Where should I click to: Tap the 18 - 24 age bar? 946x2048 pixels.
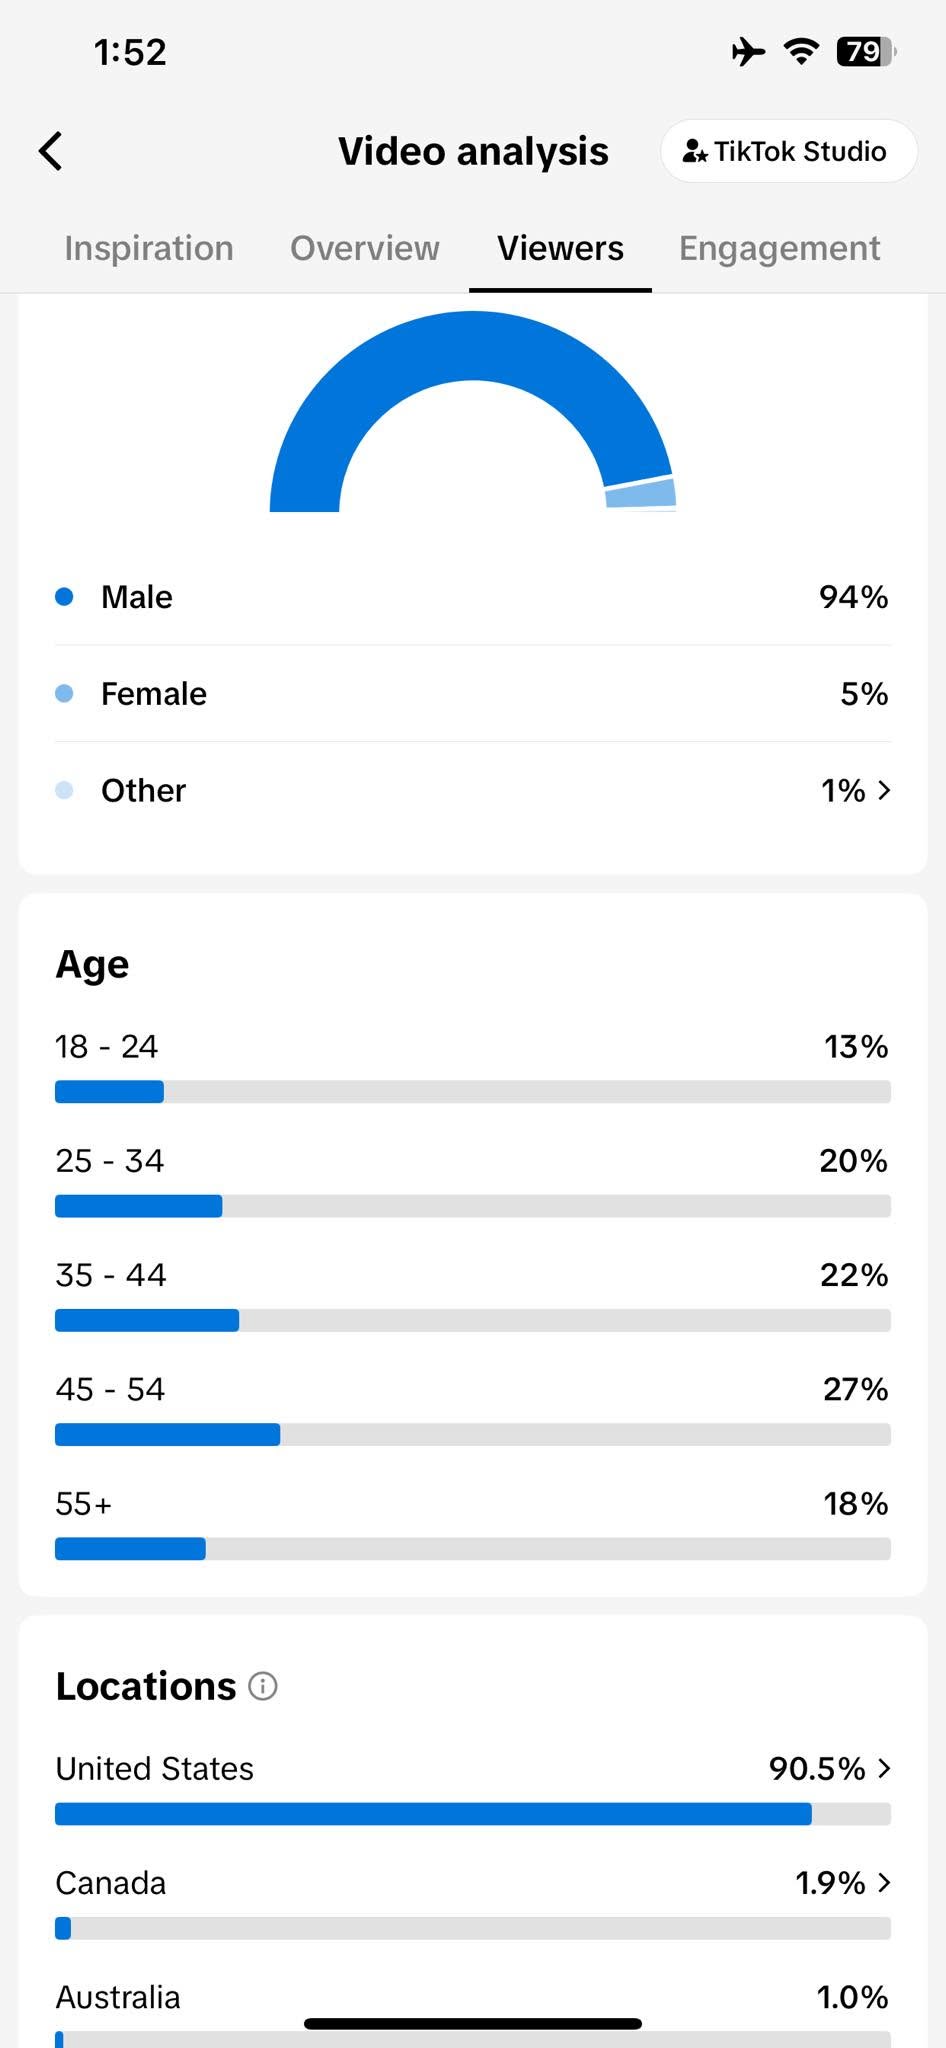[x=473, y=1092]
